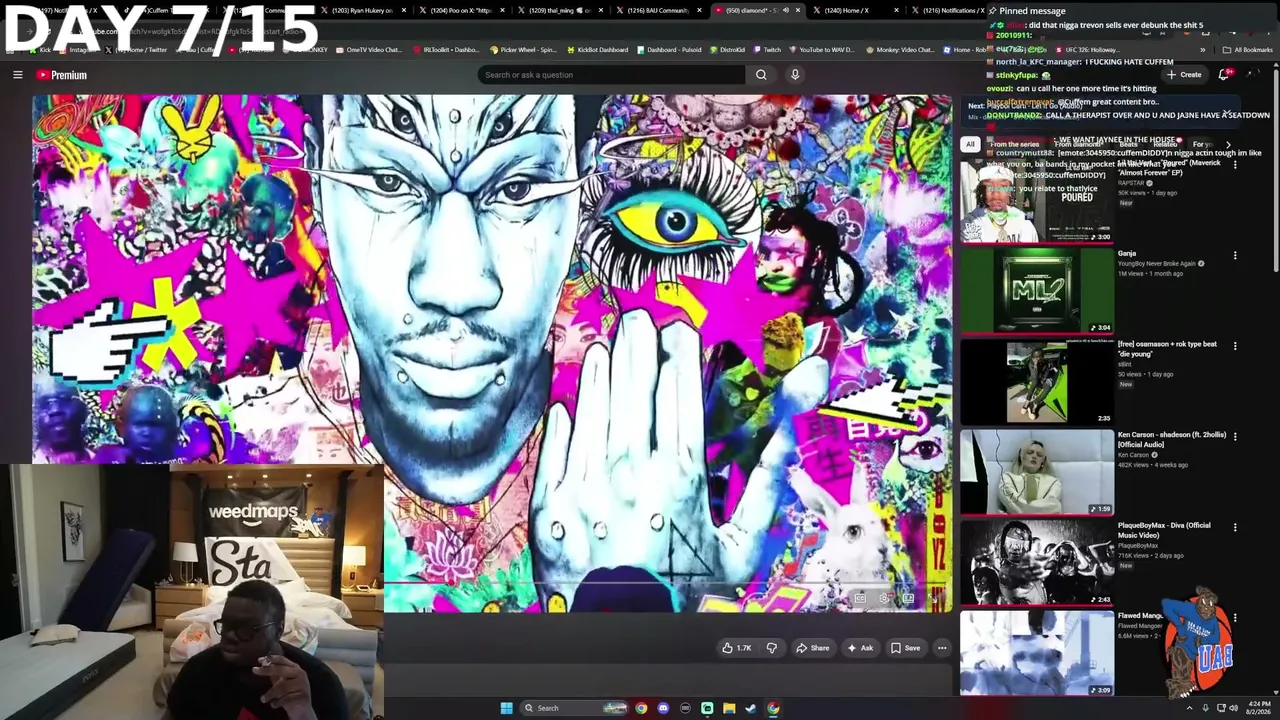This screenshot has width=1280, height=720.
Task: Click the search magnifier button
Action: click(x=761, y=75)
